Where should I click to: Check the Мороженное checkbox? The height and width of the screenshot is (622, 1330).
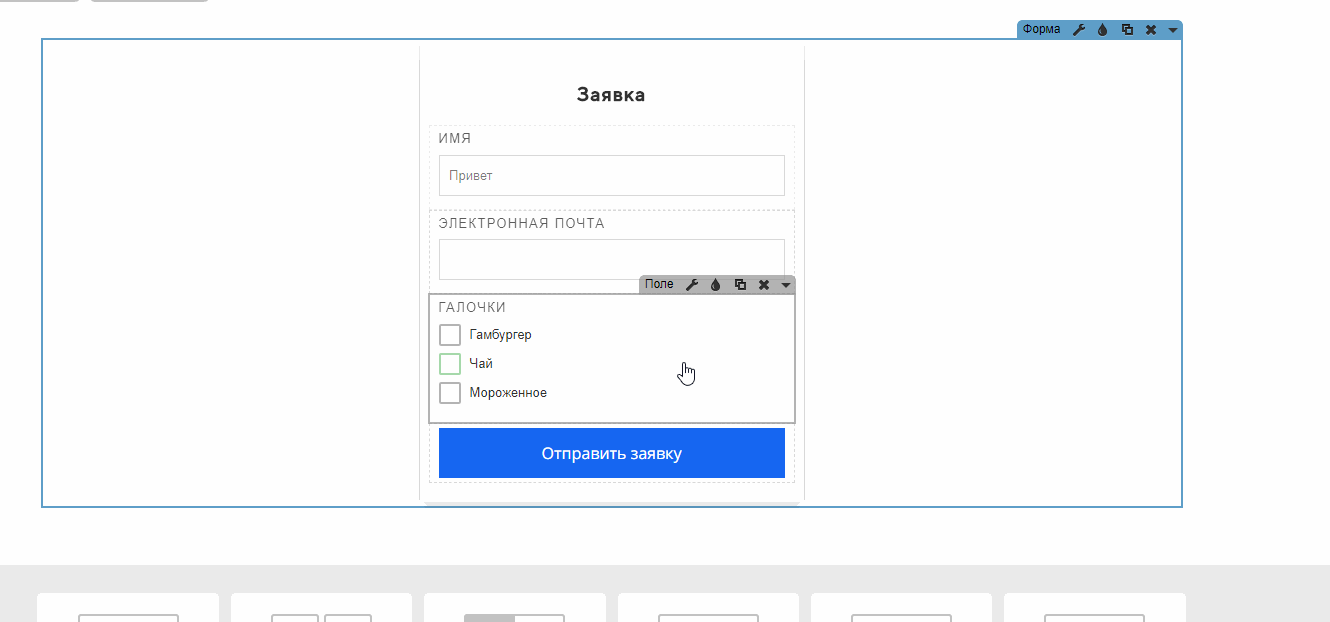[x=450, y=393]
